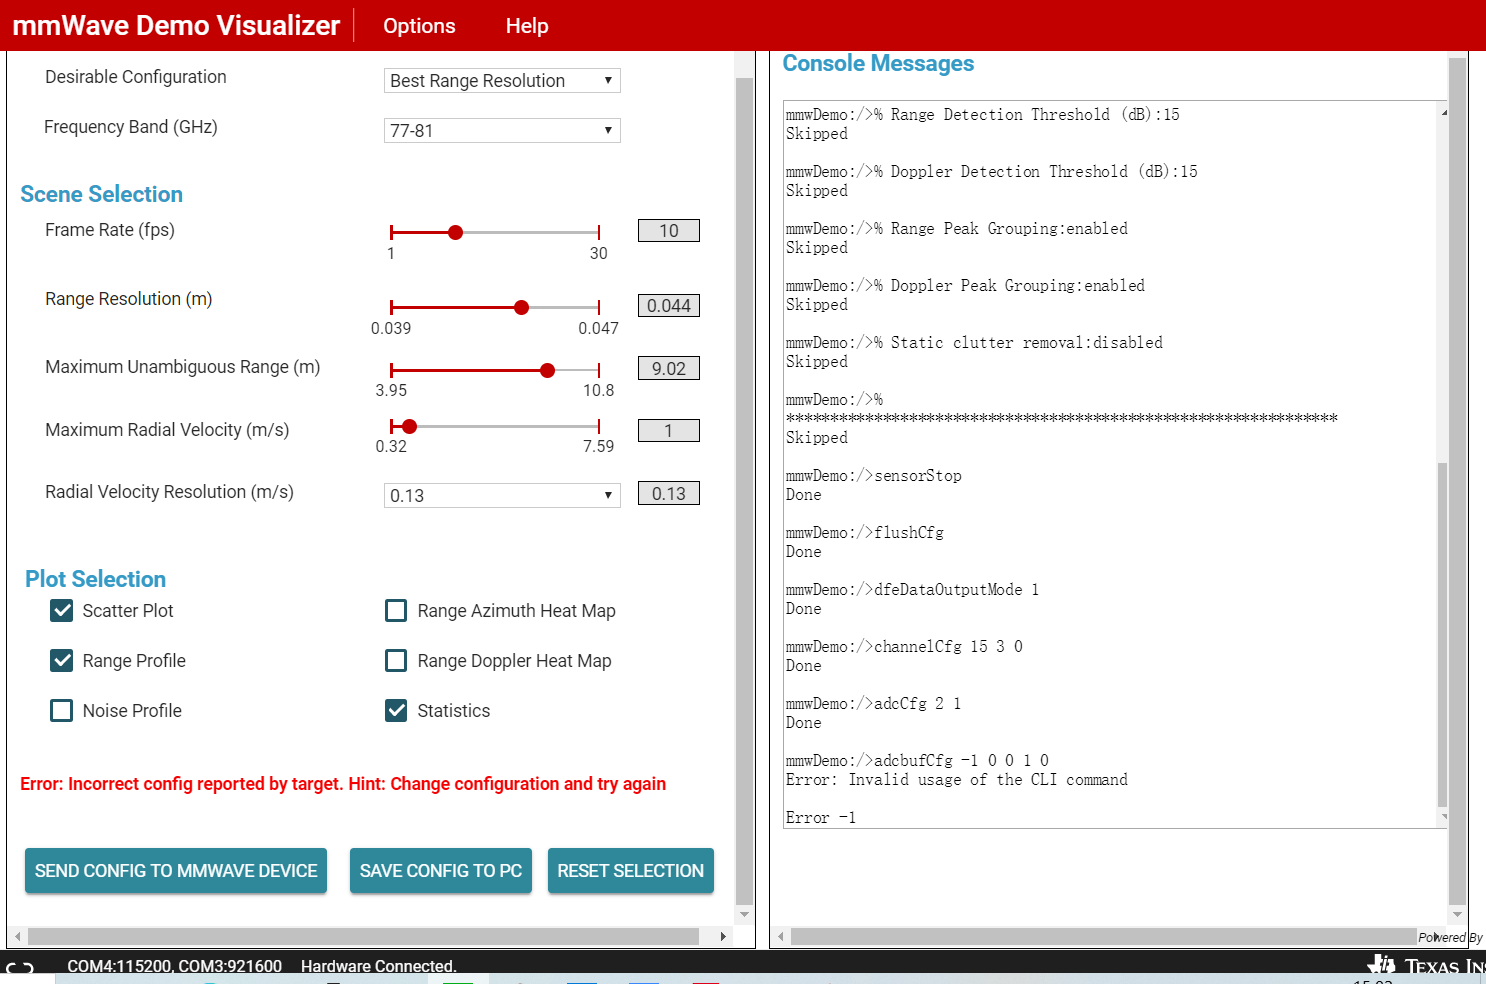The height and width of the screenshot is (984, 1486).
Task: Open the Options menu
Action: (419, 26)
